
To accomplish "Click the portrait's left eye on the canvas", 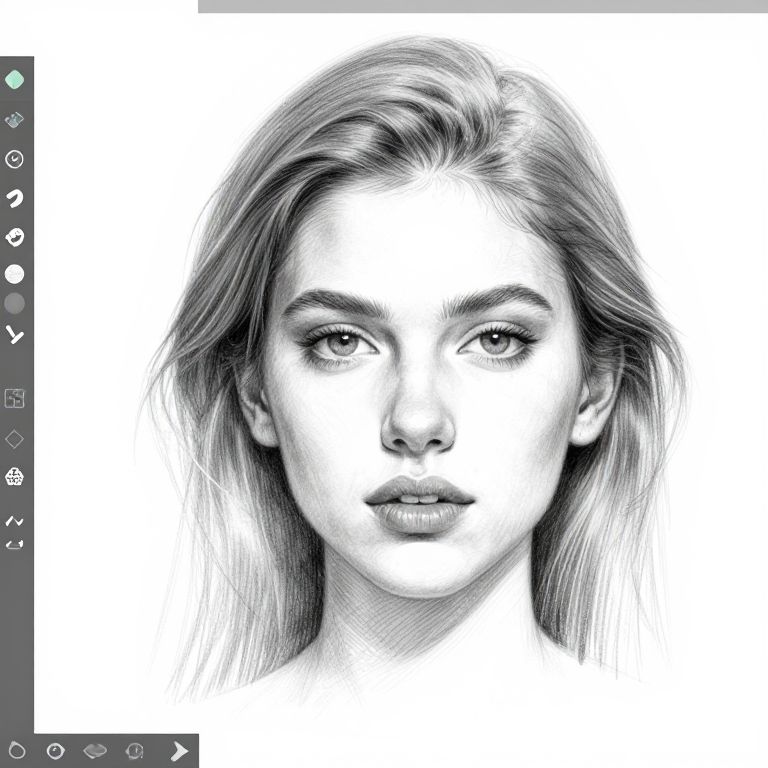I will [x=345, y=343].
